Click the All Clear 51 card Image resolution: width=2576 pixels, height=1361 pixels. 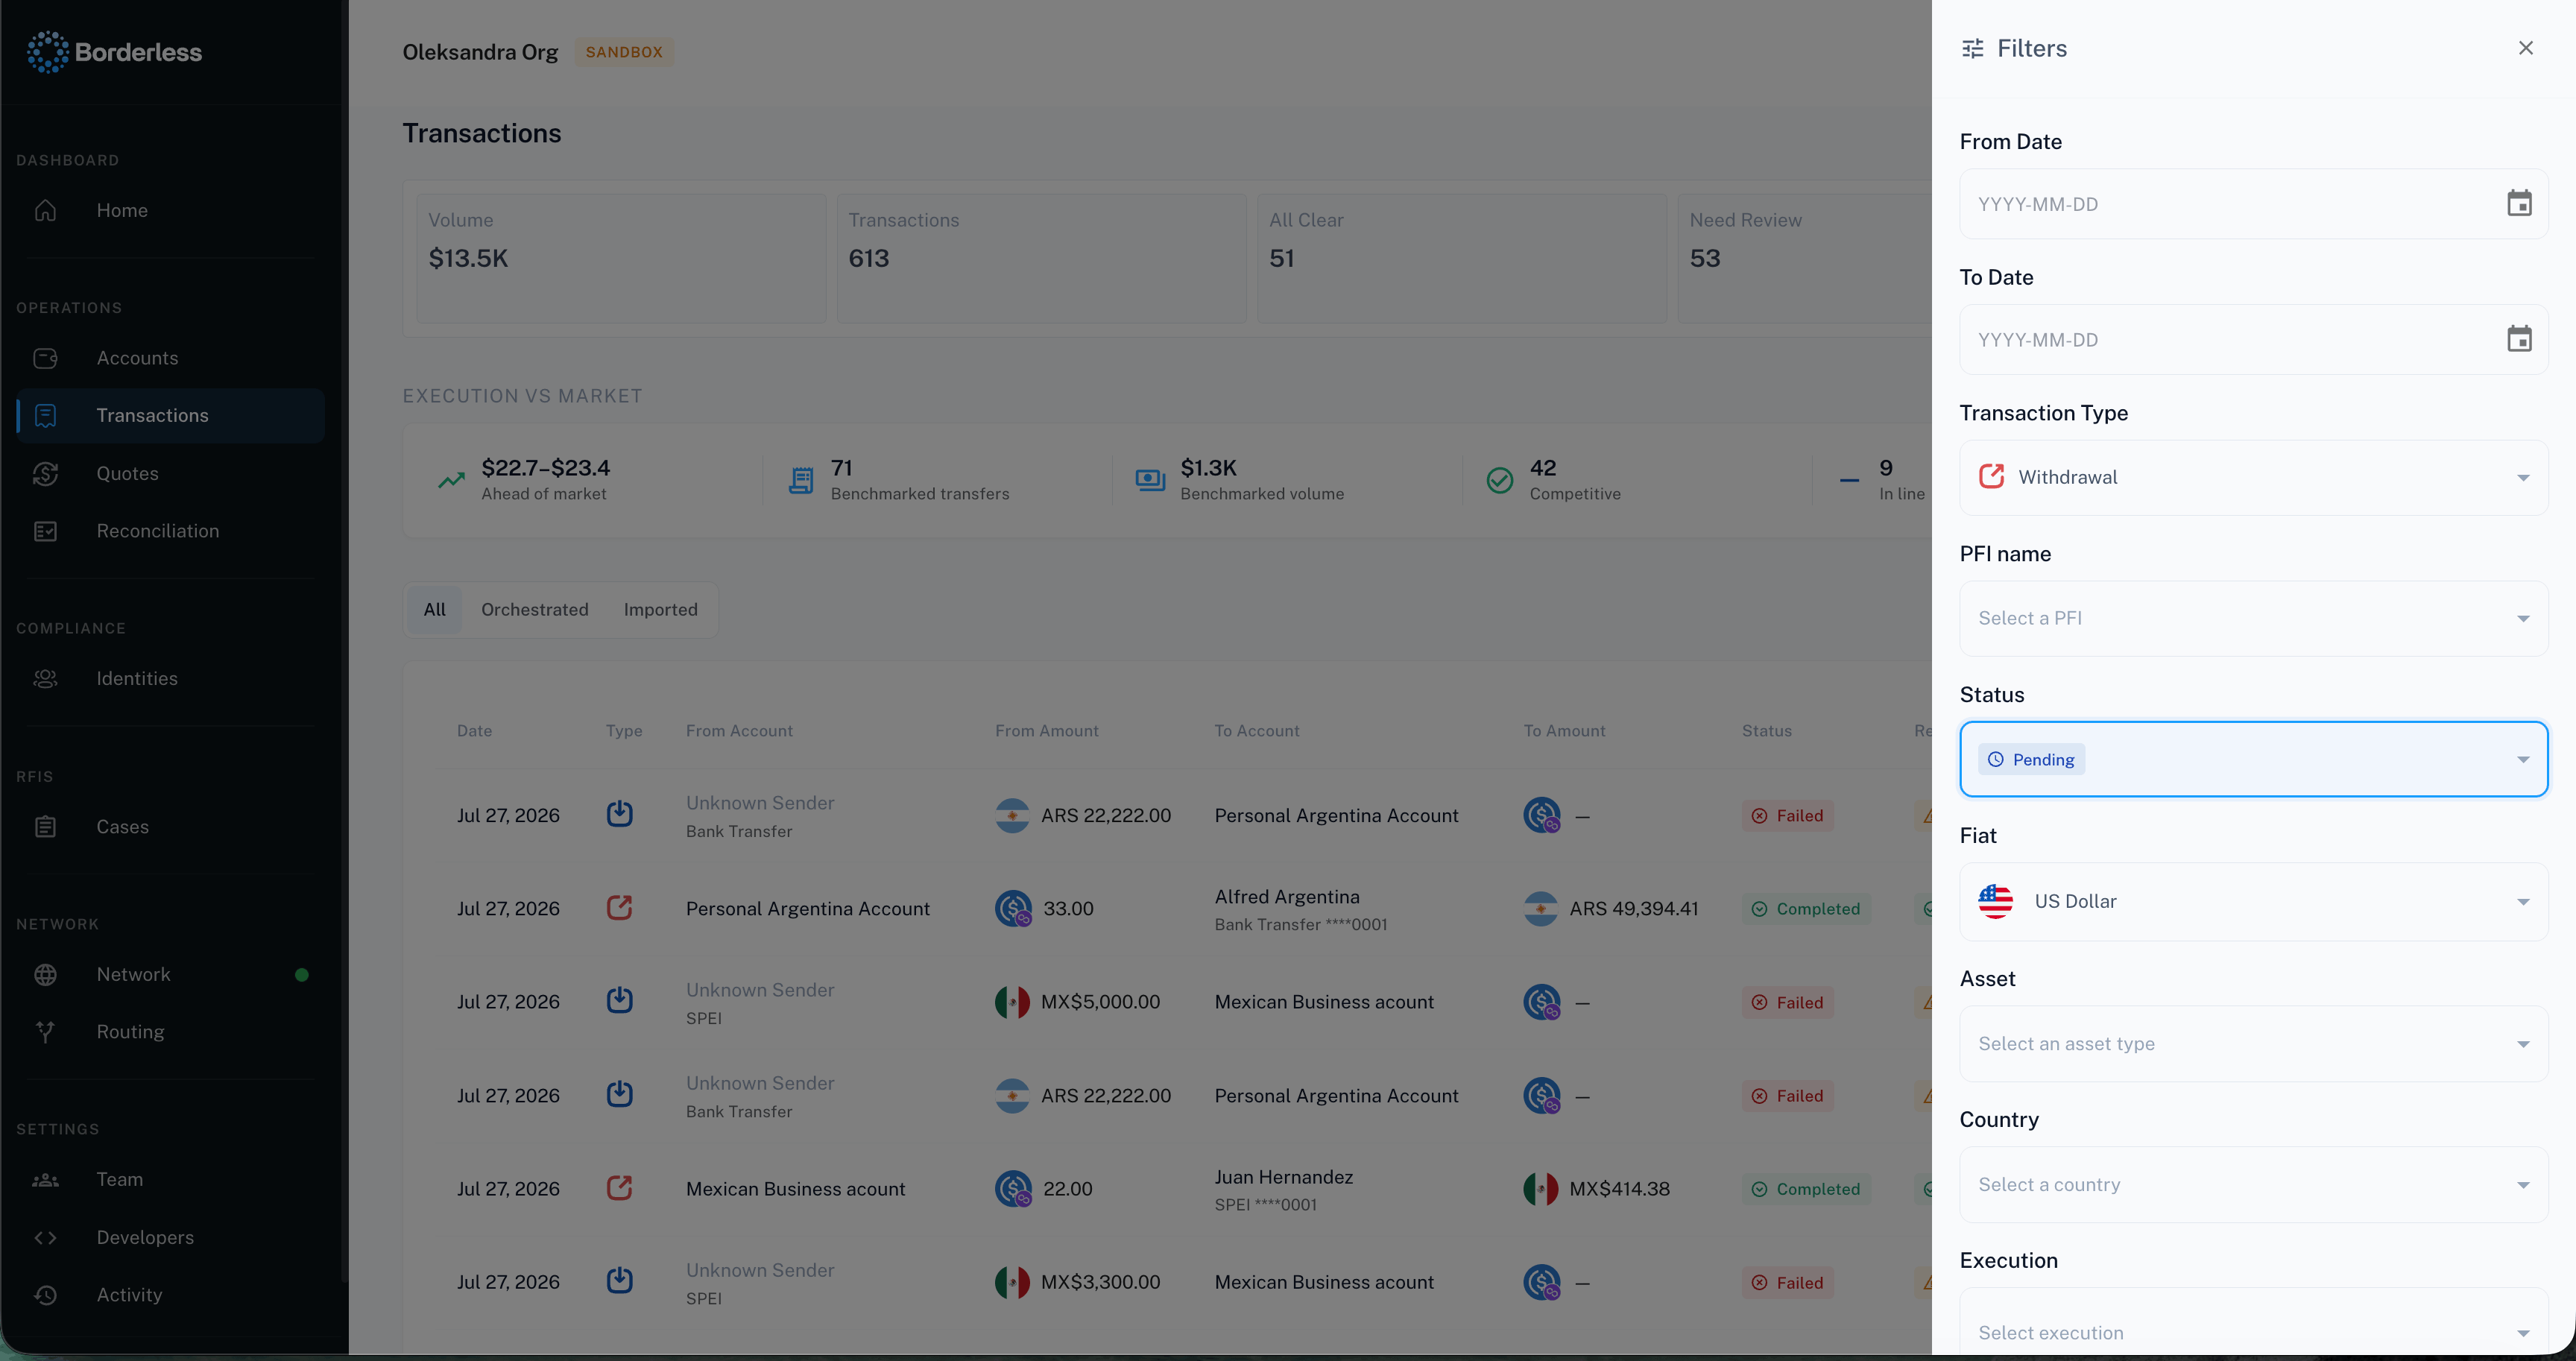coord(1461,258)
